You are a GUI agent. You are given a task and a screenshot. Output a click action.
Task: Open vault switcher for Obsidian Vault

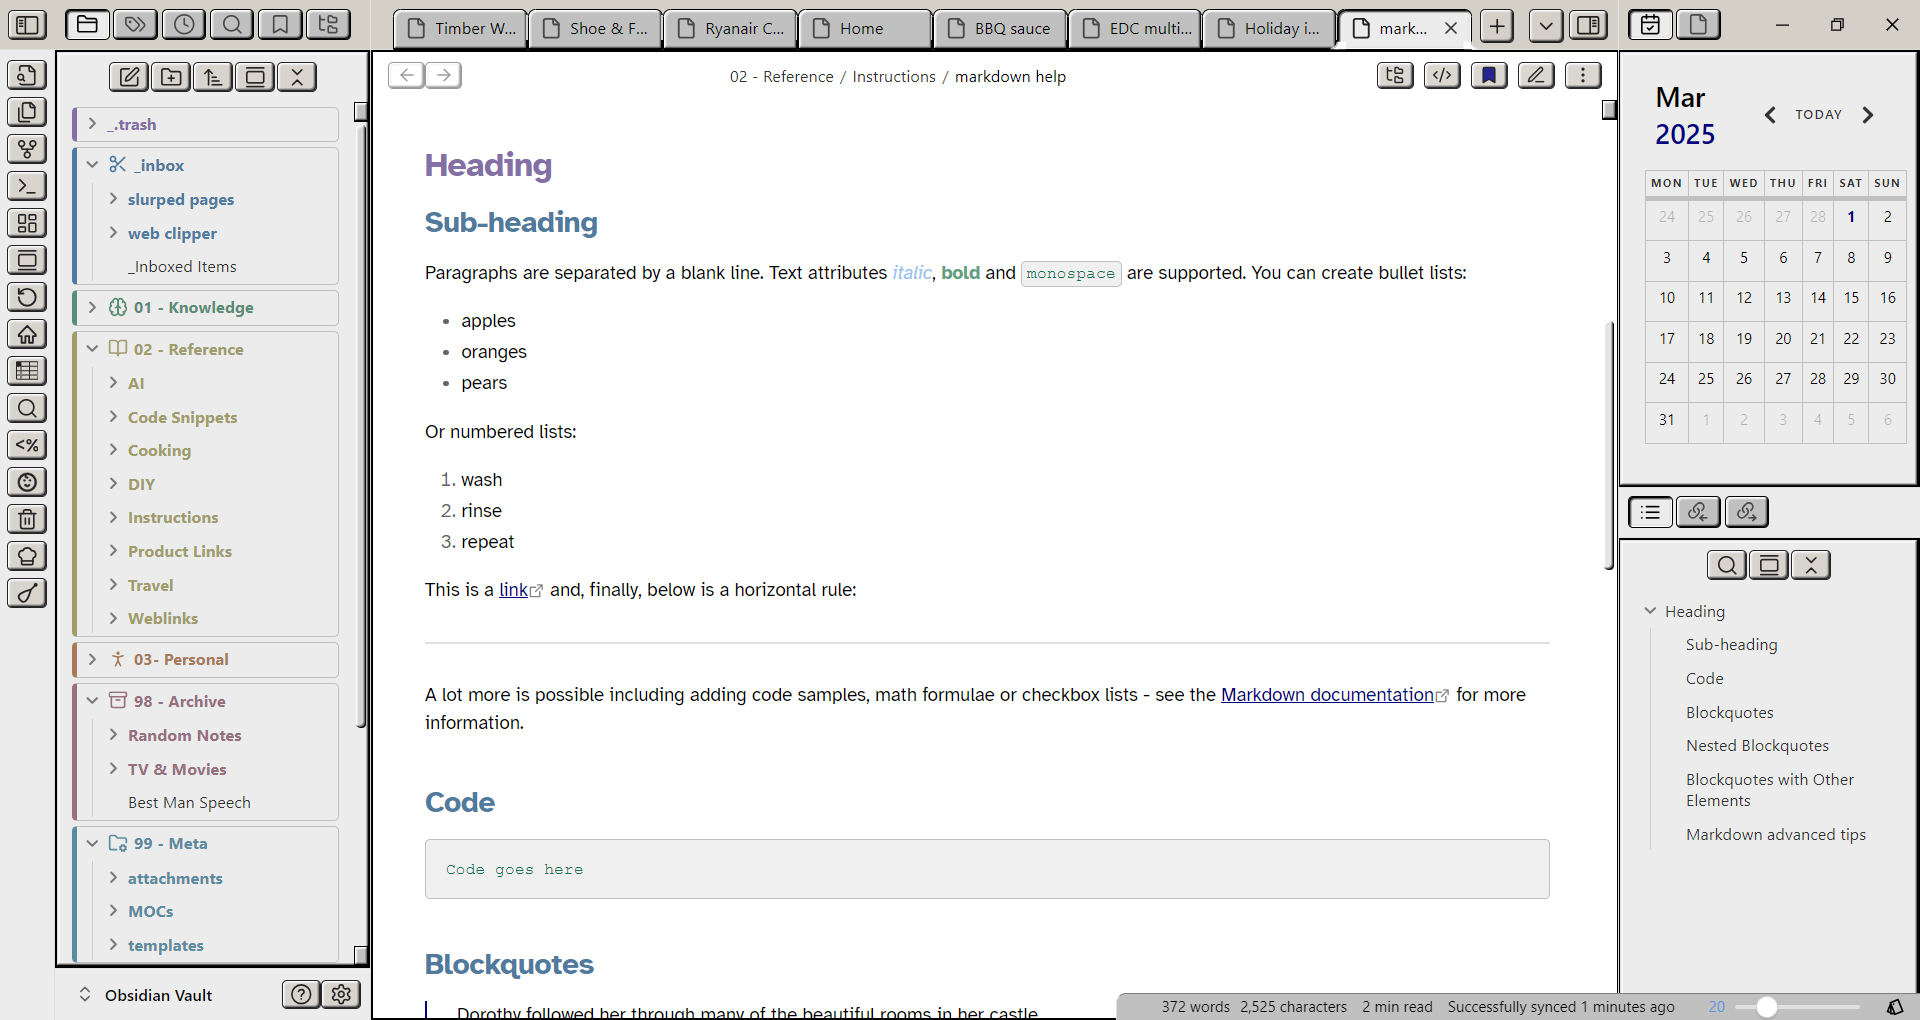[145, 995]
